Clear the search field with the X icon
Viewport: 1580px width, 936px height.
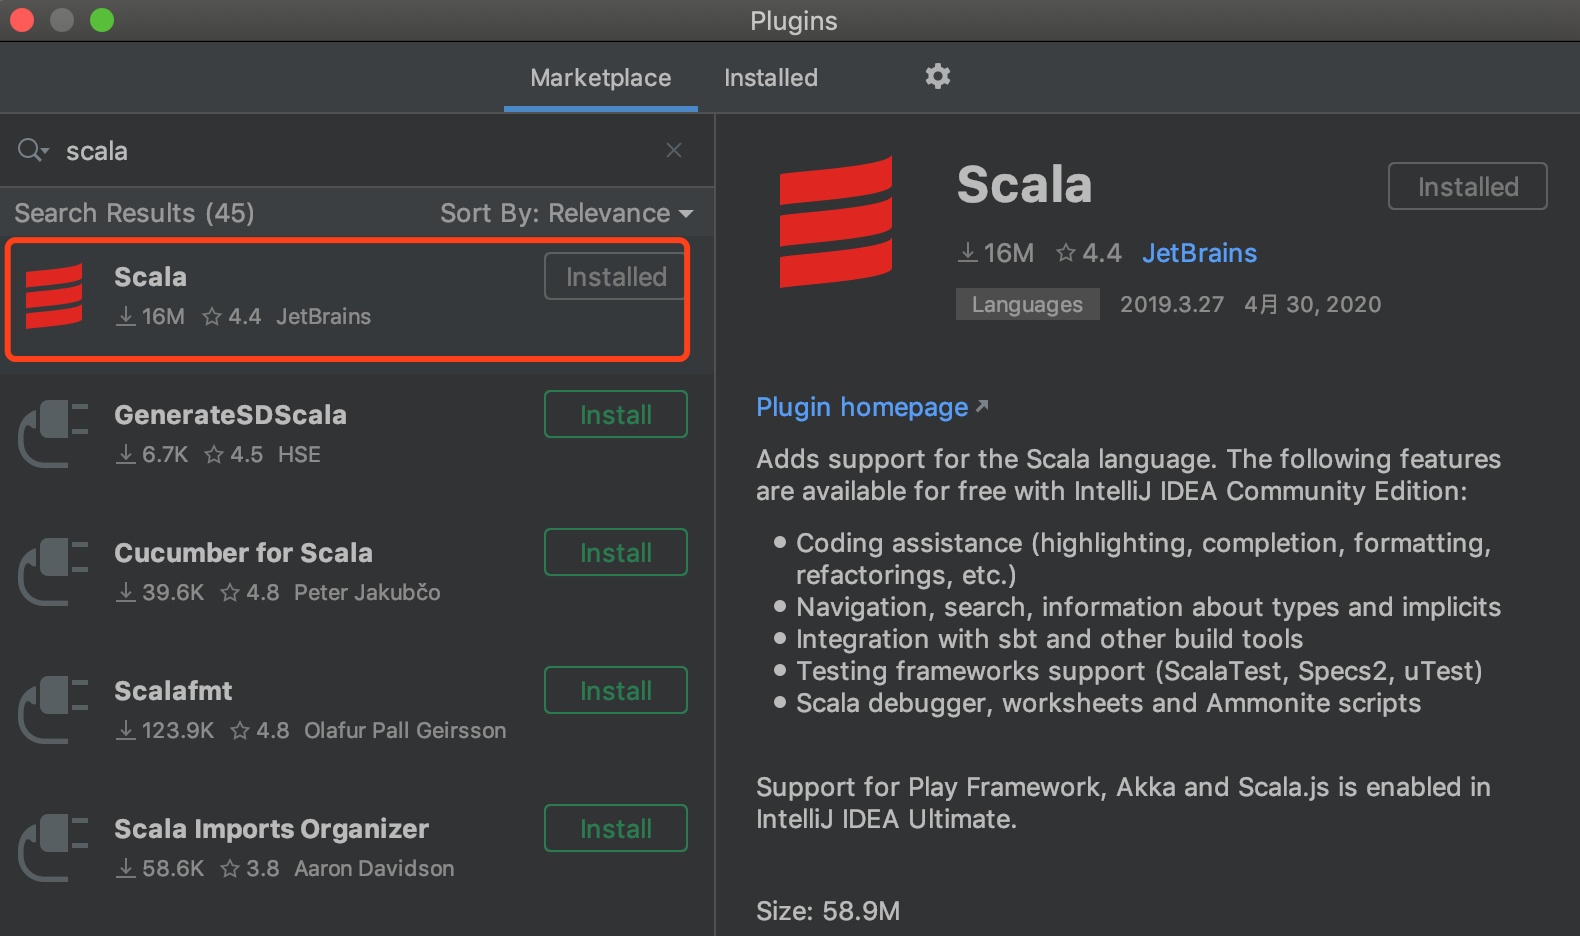pos(674,150)
